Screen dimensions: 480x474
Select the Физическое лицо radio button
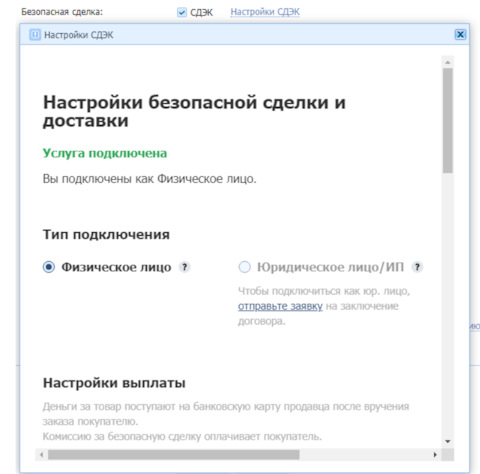[x=49, y=267]
